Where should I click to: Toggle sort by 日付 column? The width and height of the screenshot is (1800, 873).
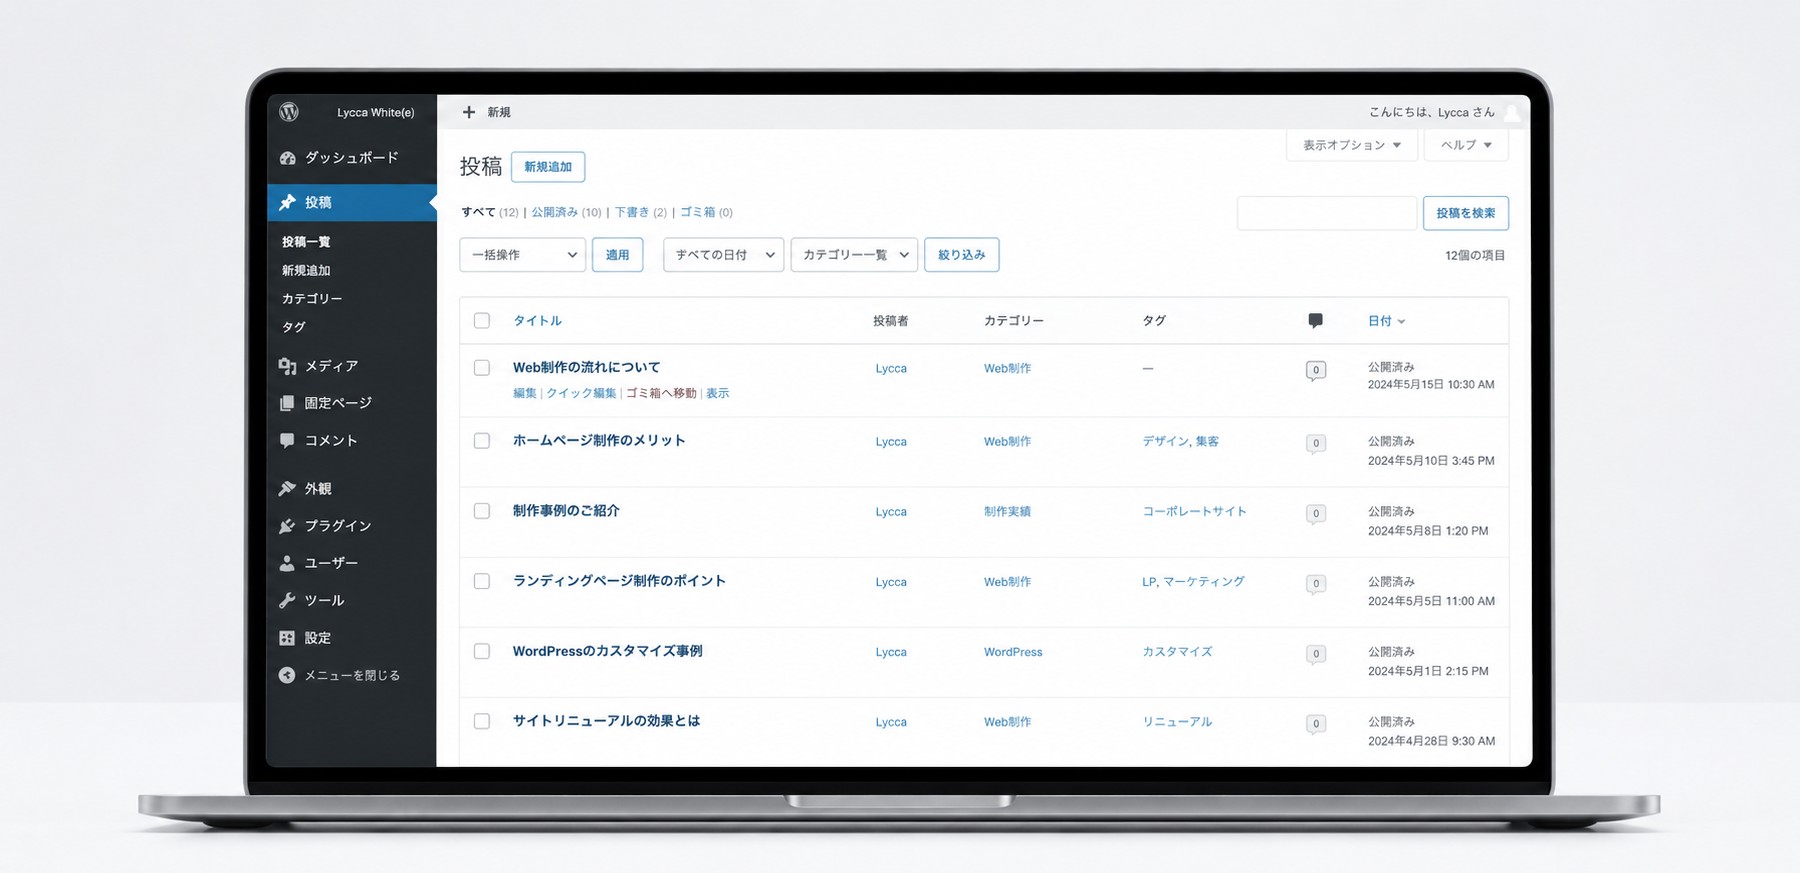[x=1386, y=321]
